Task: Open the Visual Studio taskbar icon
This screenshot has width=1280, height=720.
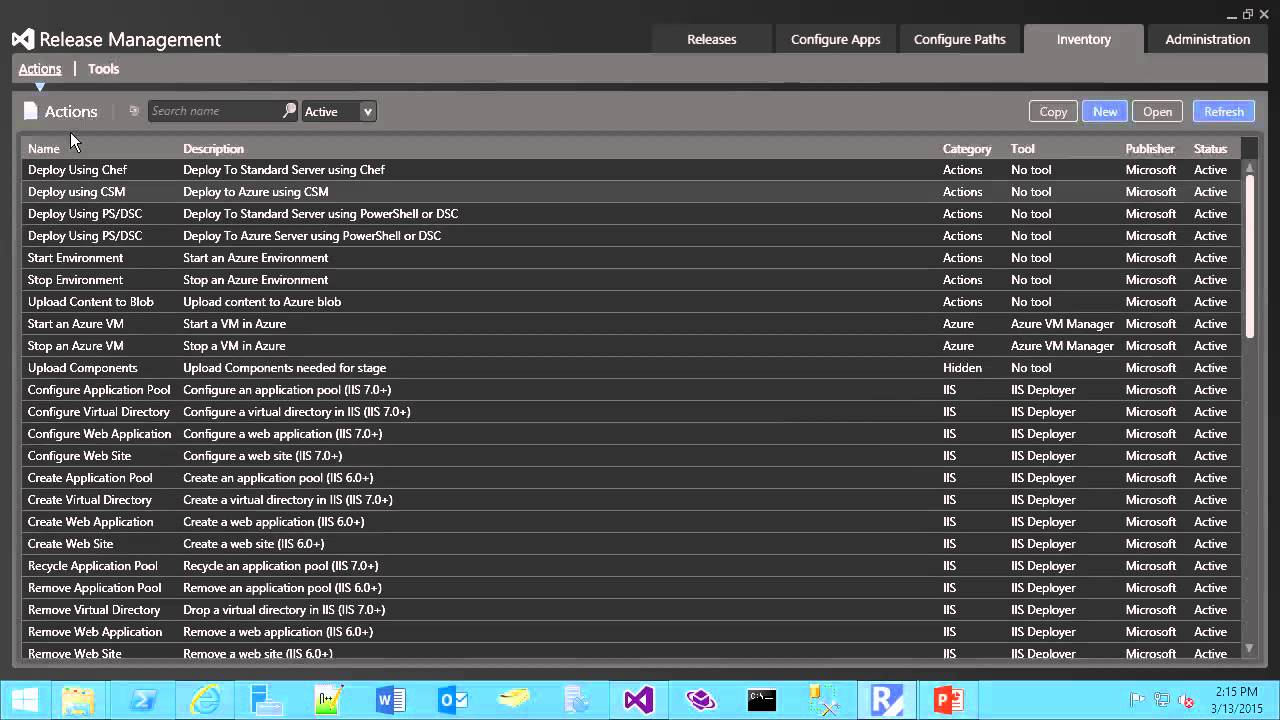Action: pyautogui.click(x=638, y=700)
